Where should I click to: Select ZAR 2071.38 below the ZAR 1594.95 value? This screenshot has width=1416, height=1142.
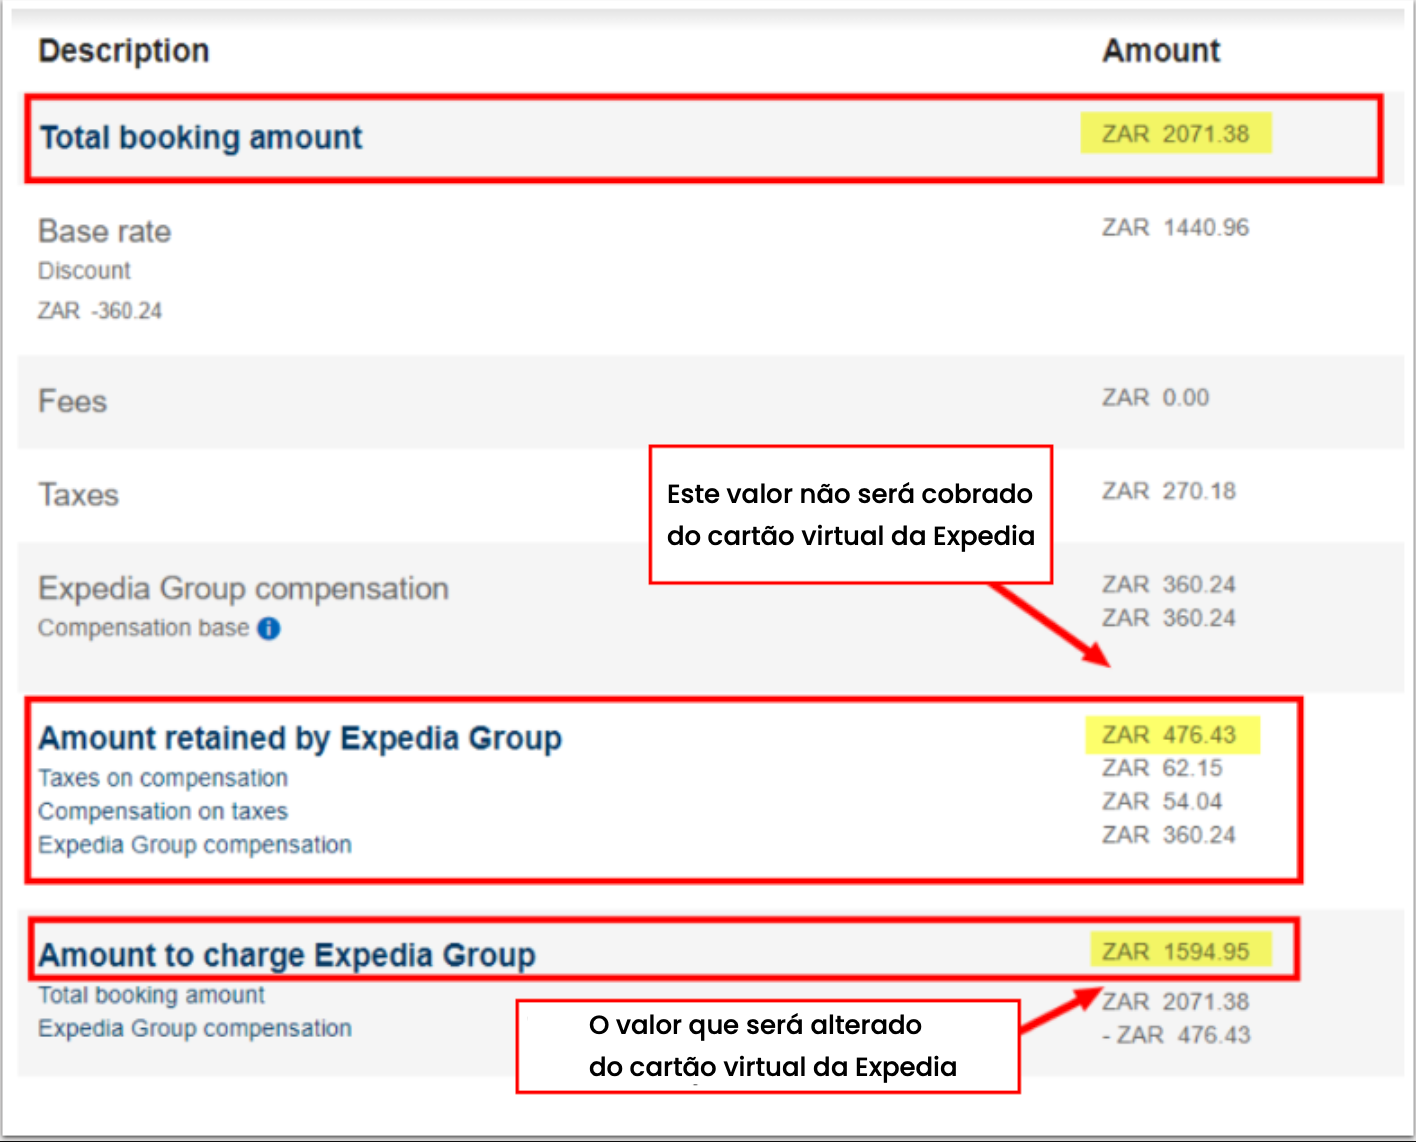coord(1175,1002)
